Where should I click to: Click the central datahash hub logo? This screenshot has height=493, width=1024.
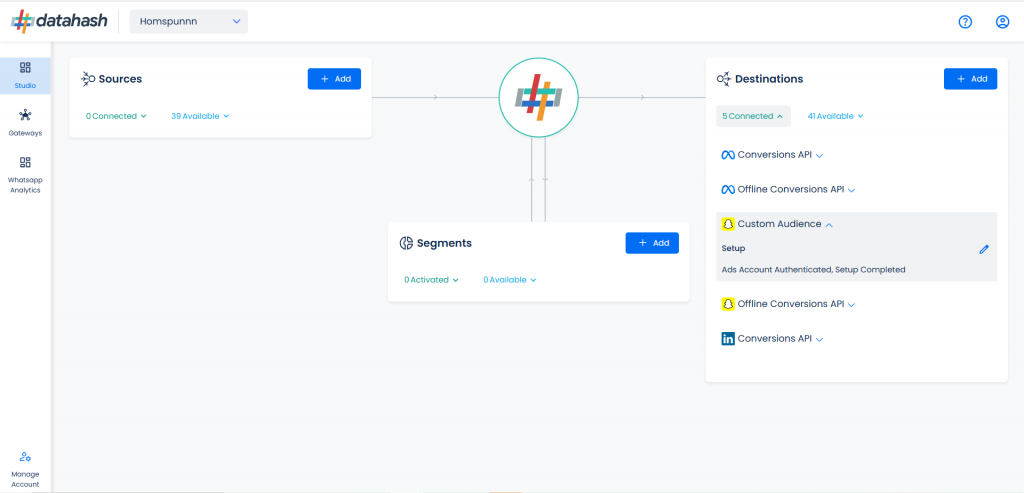(538, 97)
